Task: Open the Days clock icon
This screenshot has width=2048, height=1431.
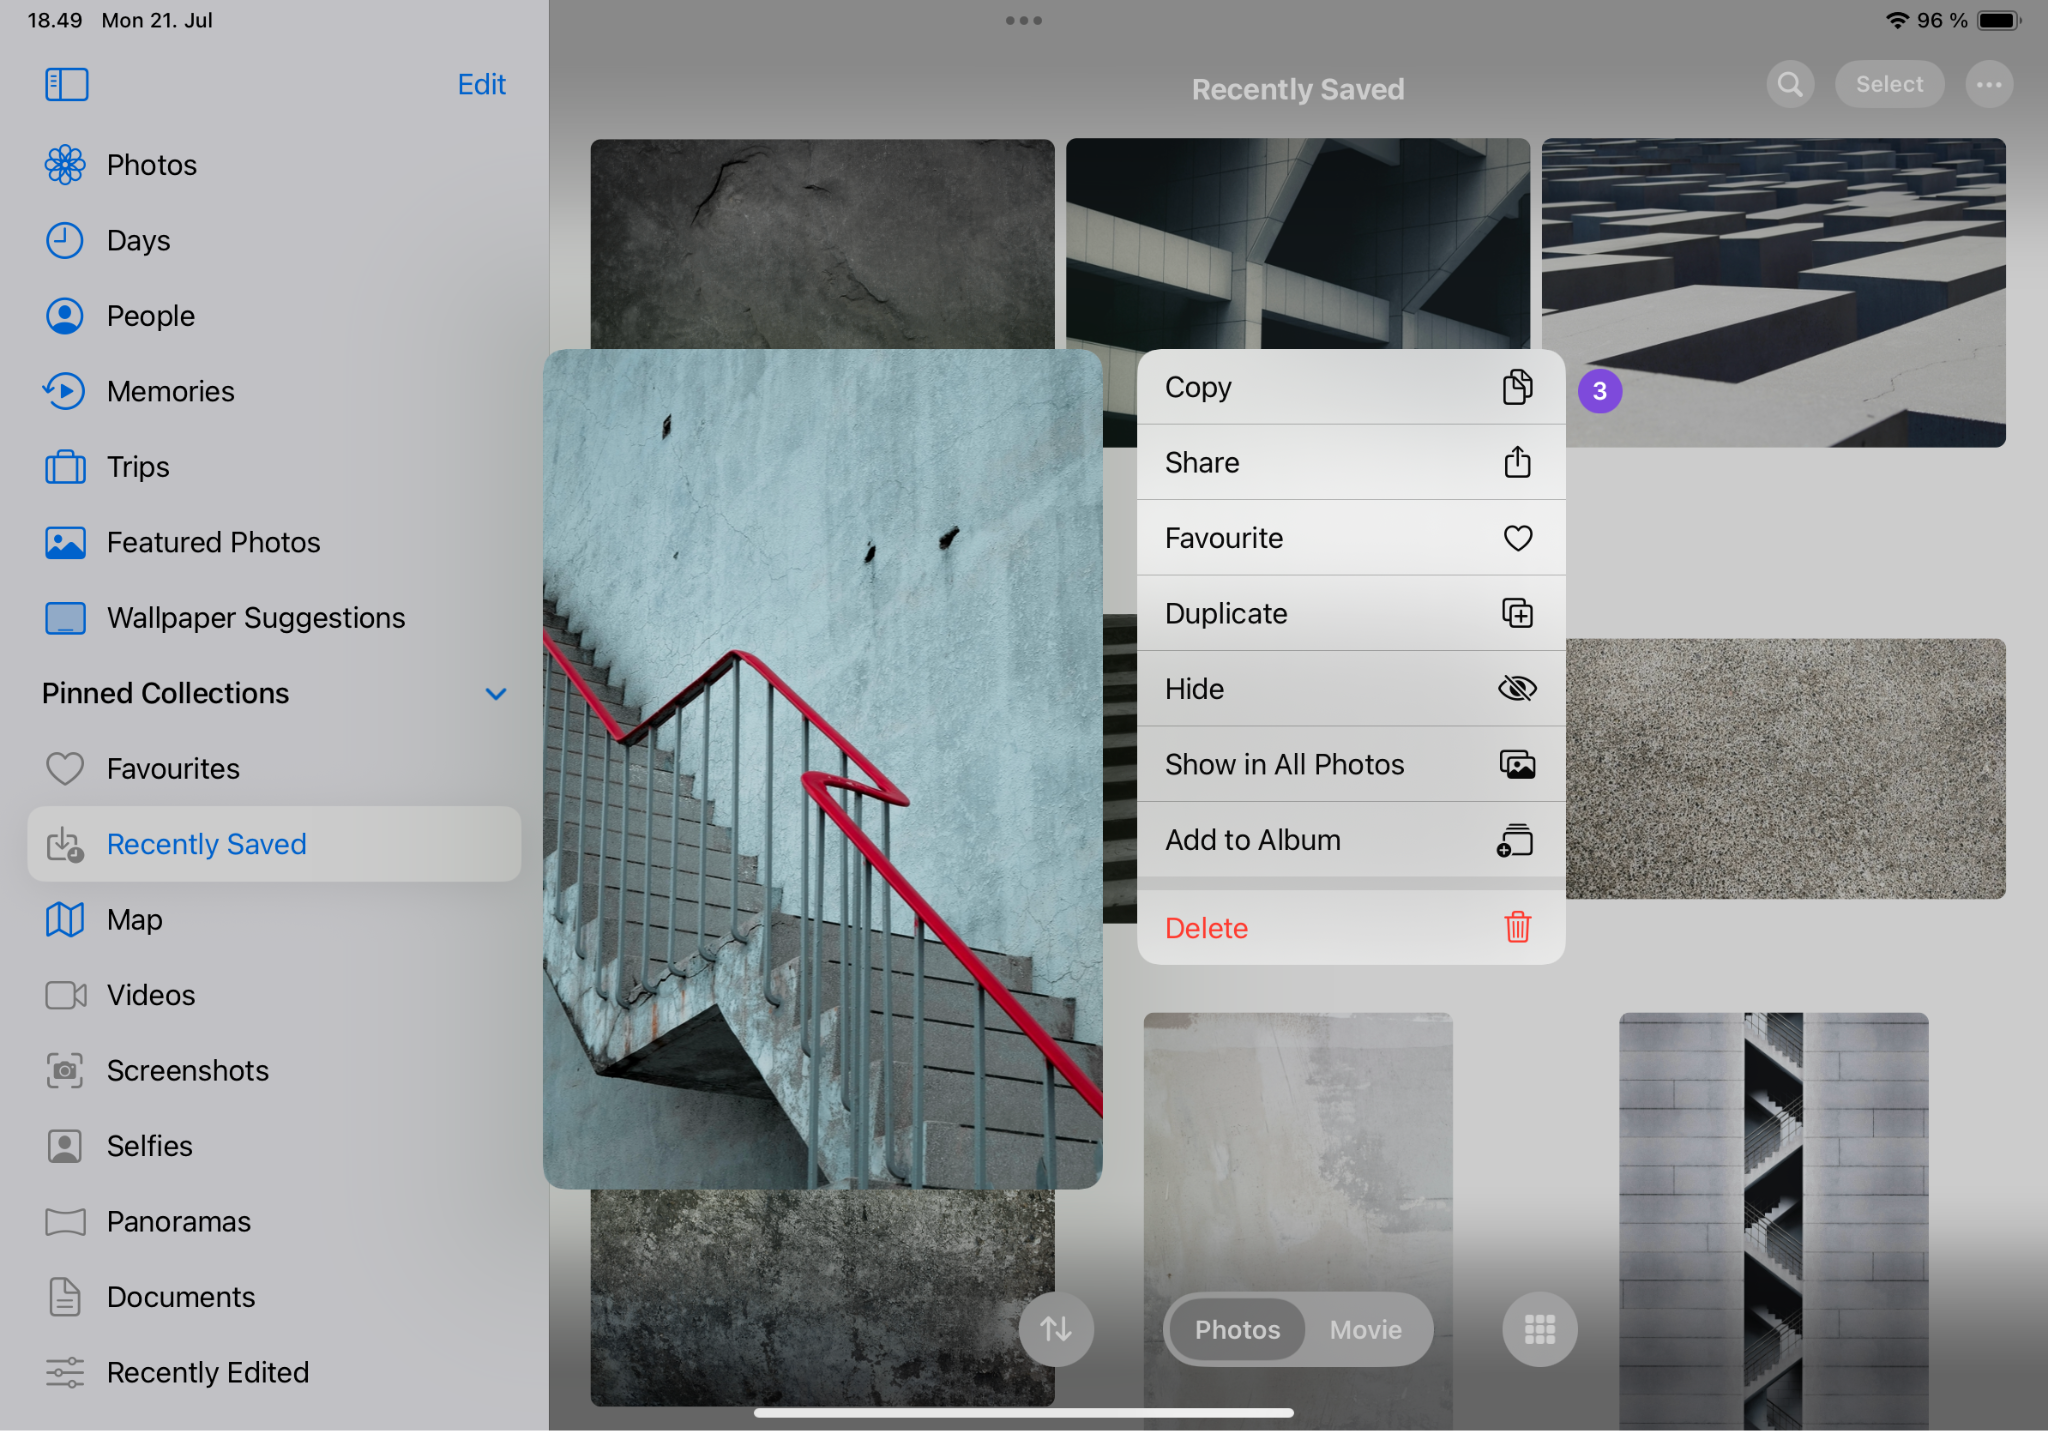Action: point(65,241)
